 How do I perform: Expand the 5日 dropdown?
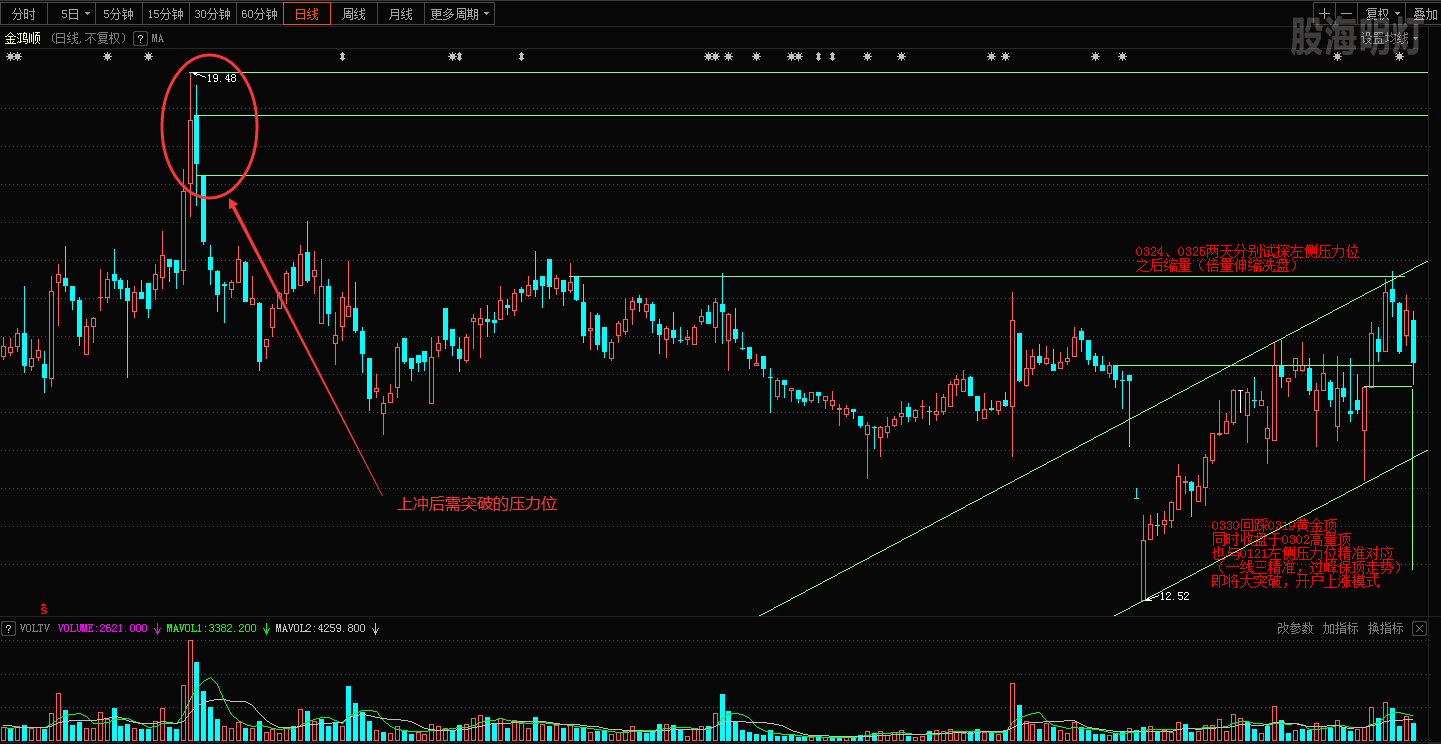[74, 14]
